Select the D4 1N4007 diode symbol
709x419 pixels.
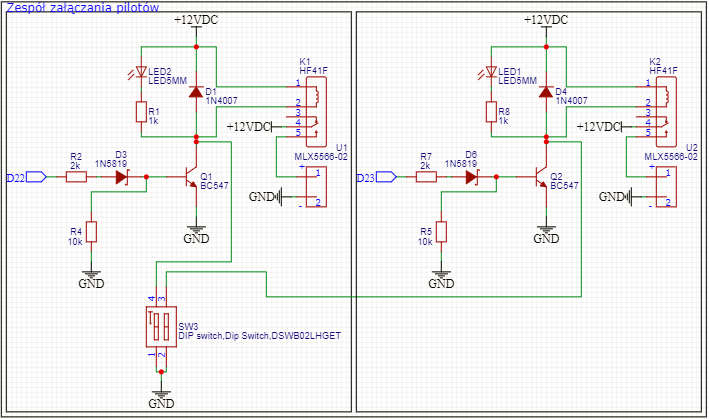tap(546, 92)
